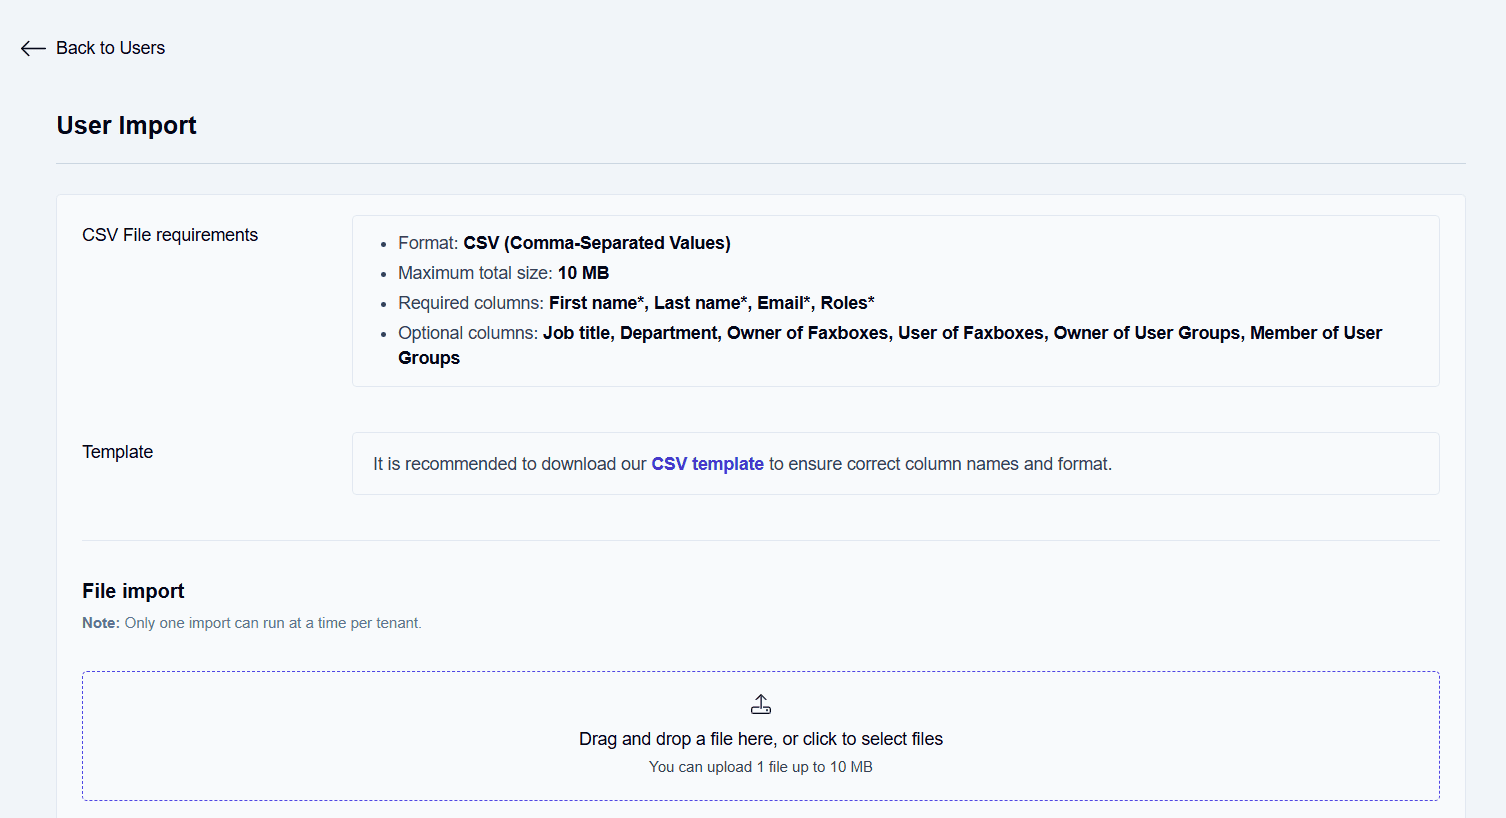
Task: Click the "First name*" required column name
Action: 597,303
